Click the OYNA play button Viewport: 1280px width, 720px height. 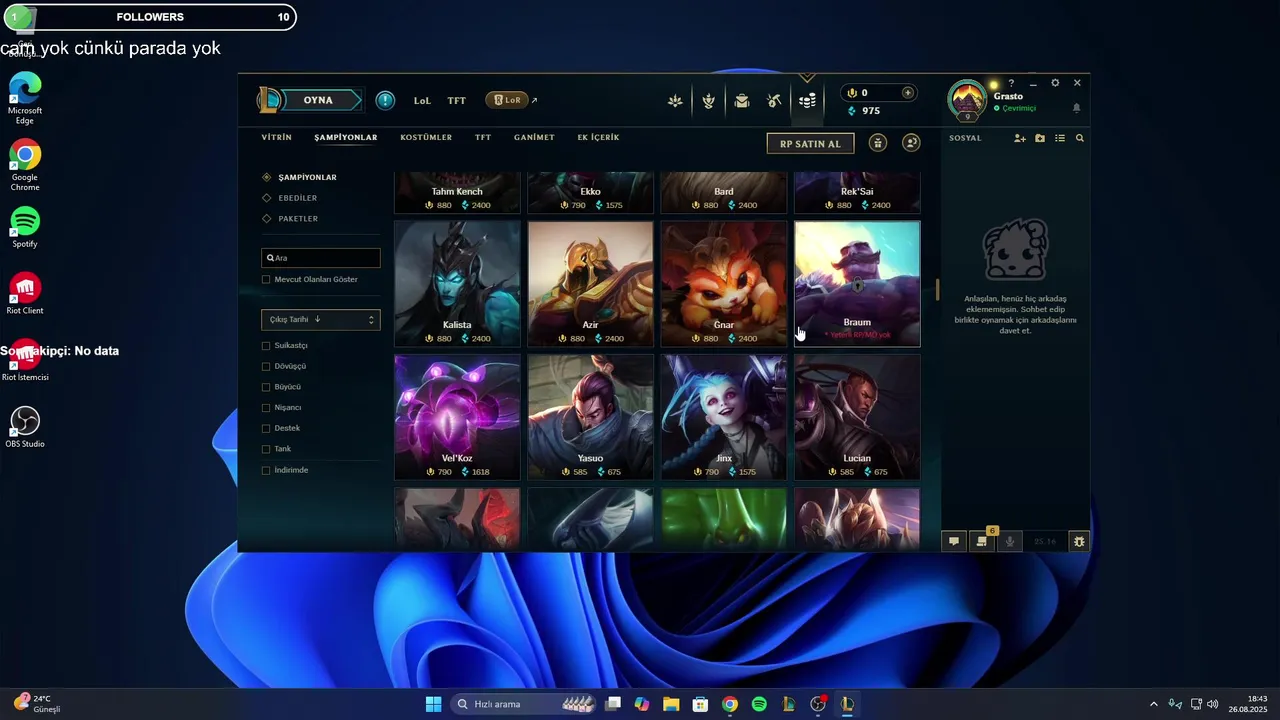coord(322,100)
